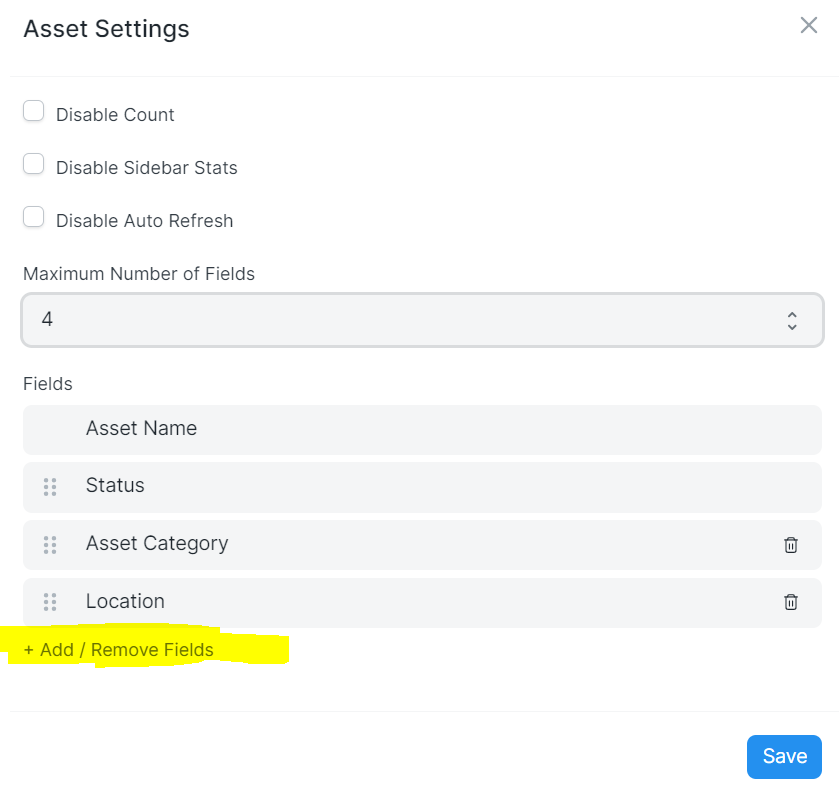Grab the drag handle of Status row
The image size is (839, 785).
[x=50, y=487]
